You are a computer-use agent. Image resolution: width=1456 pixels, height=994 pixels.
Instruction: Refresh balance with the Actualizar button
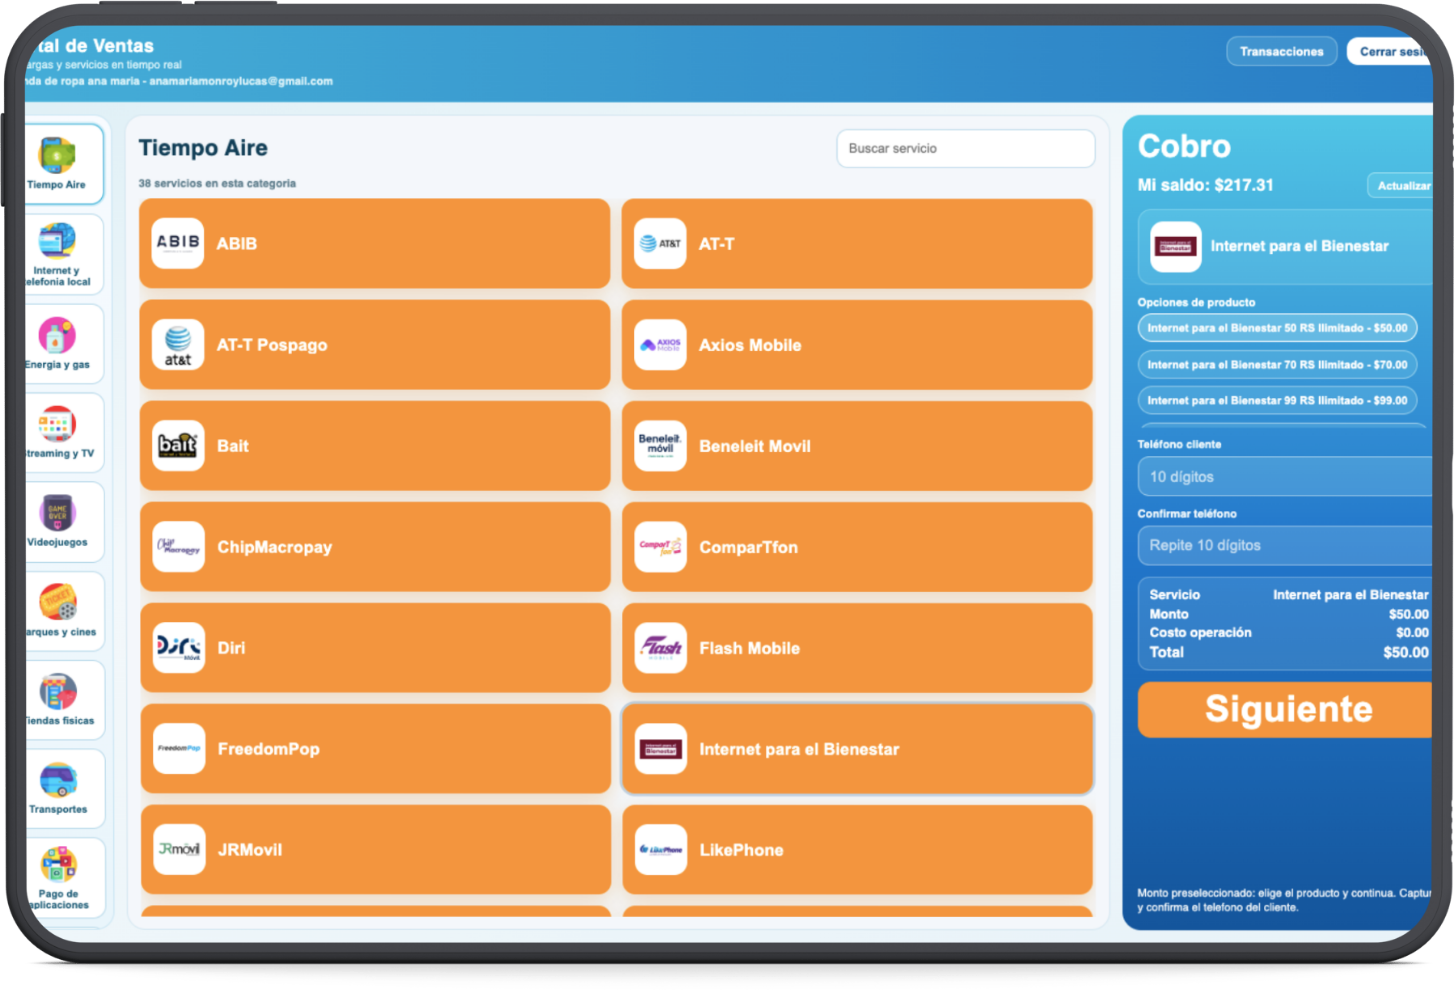click(1401, 185)
